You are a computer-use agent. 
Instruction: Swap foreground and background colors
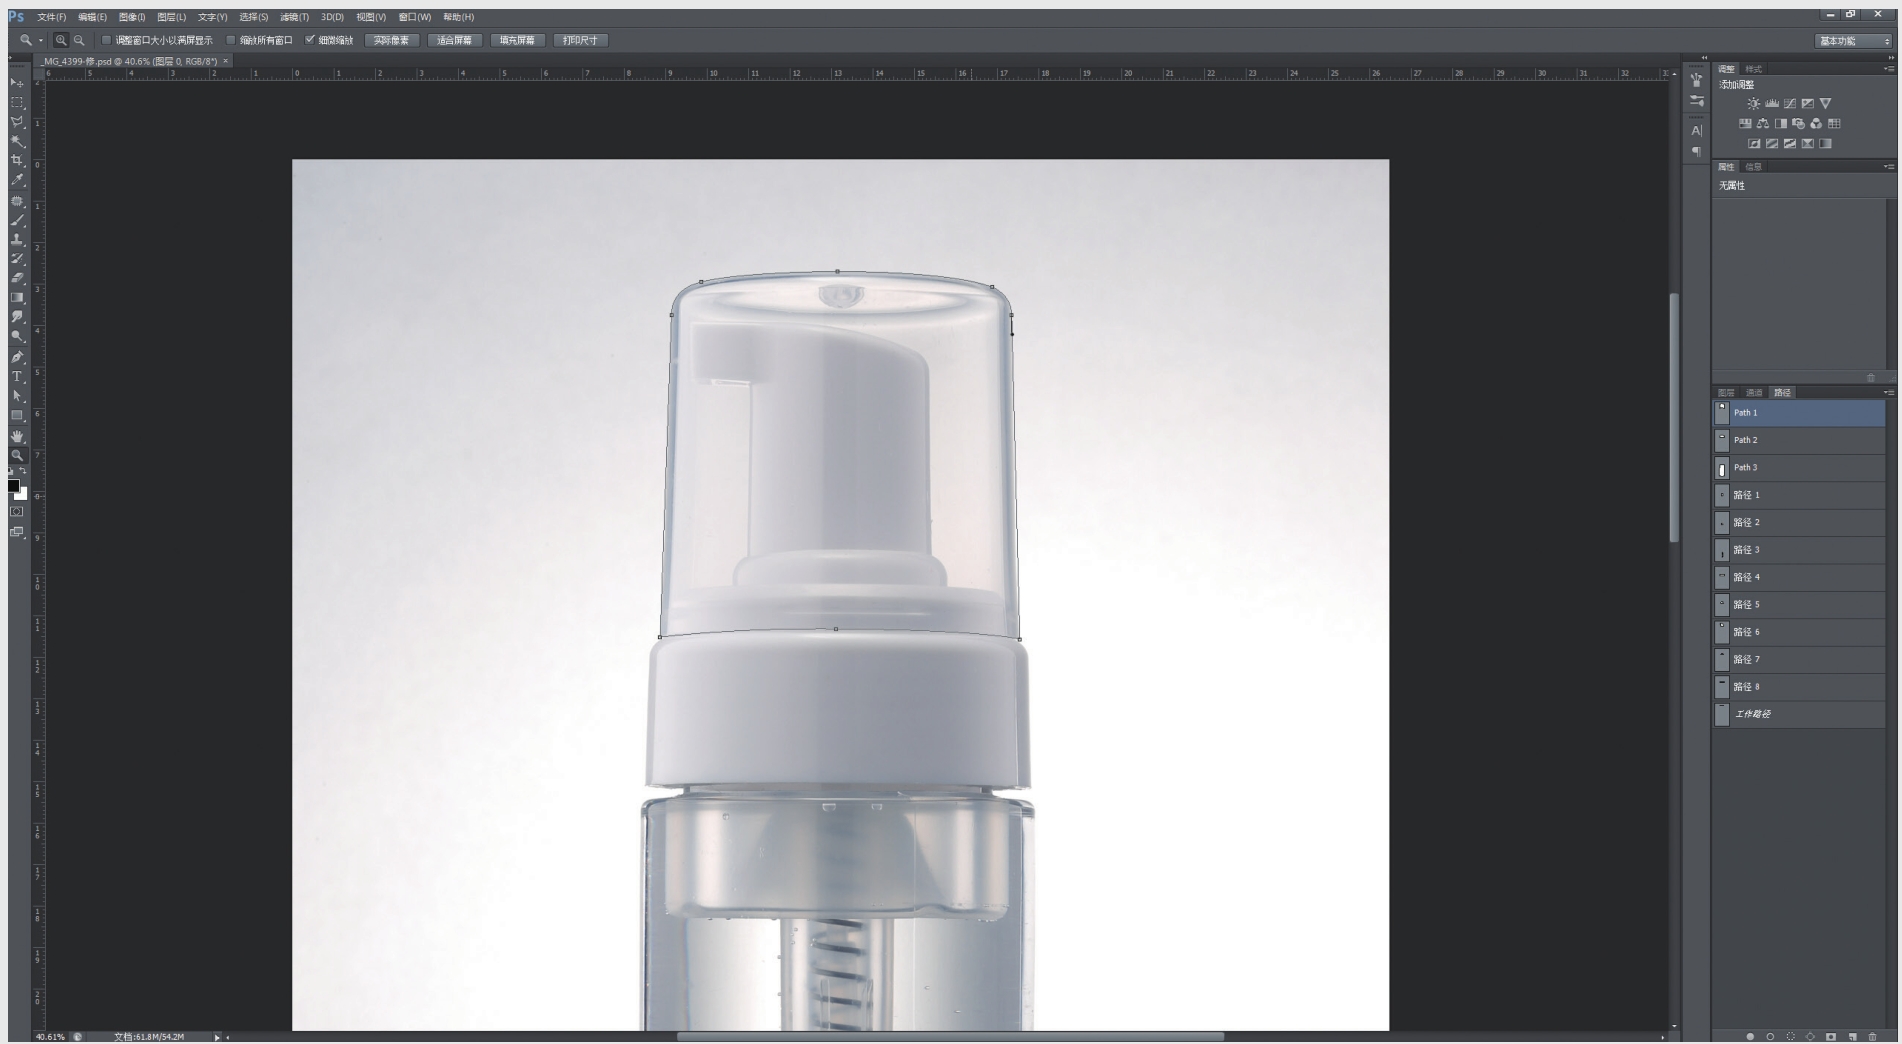(23, 472)
